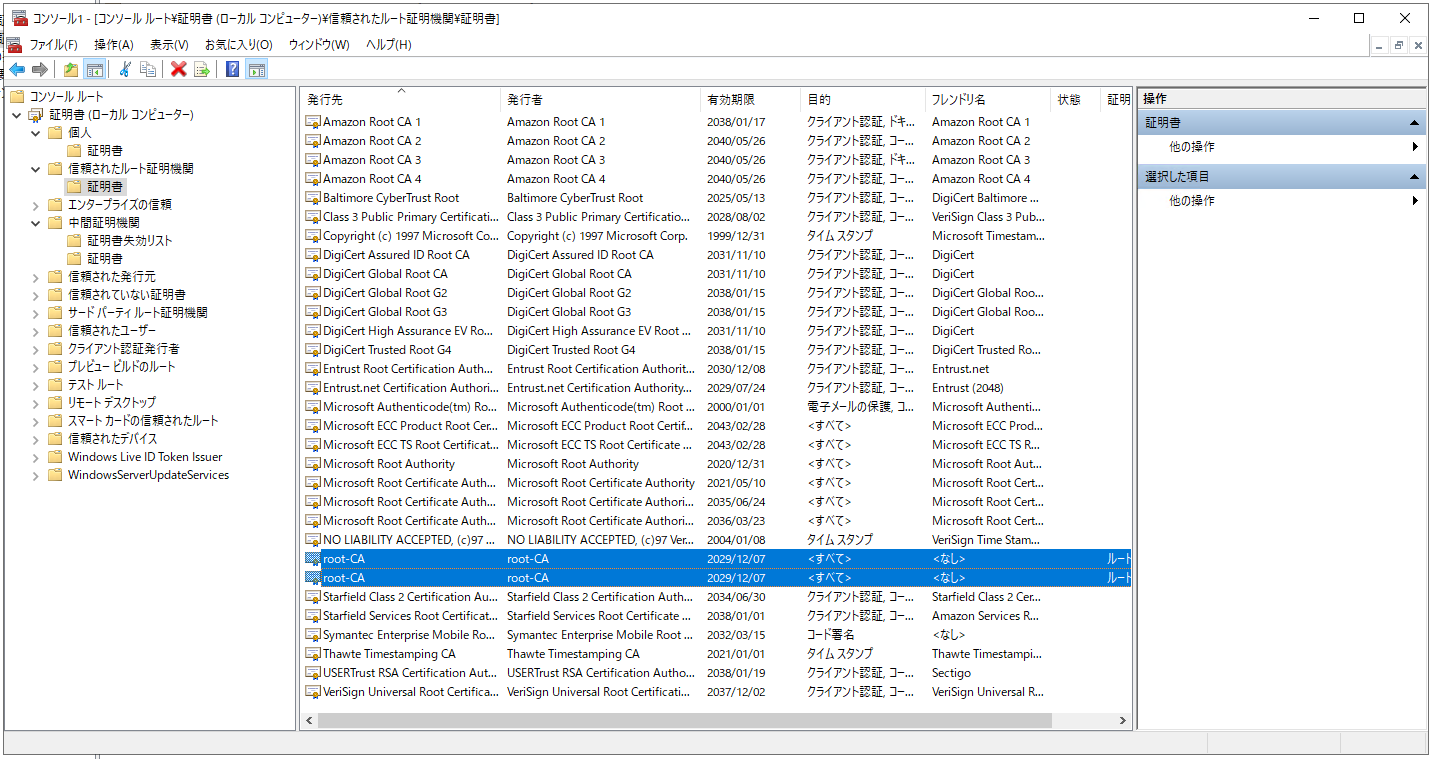Click certificate icon of Entrust.net Certification Authority
Viewport: 1430px width, 759px height.
[313, 388]
